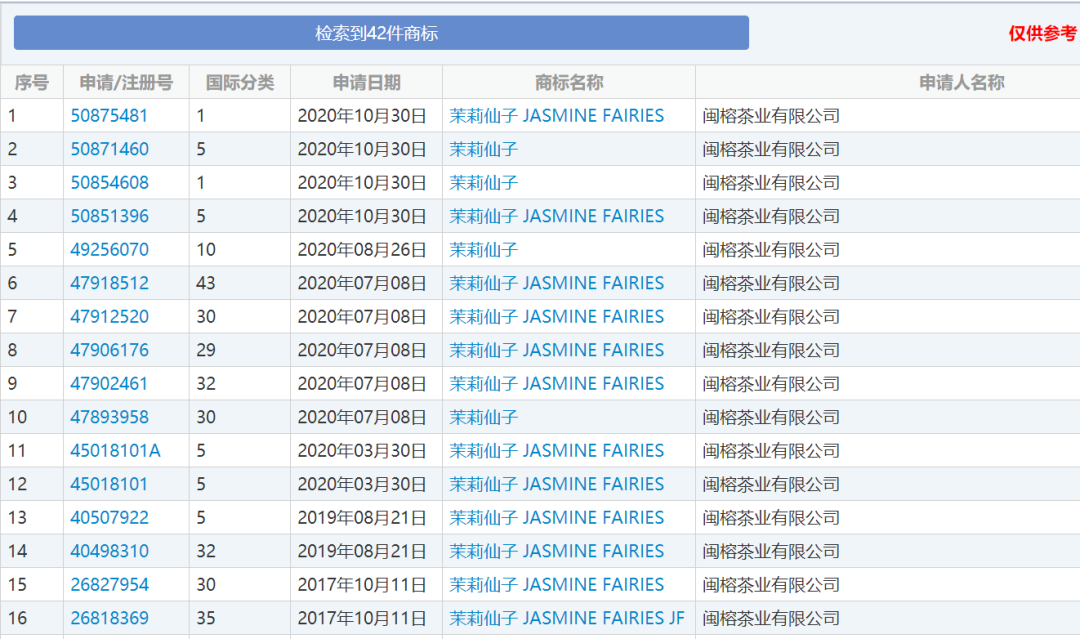Open registration number 47918512
1080x639 pixels.
110,283
